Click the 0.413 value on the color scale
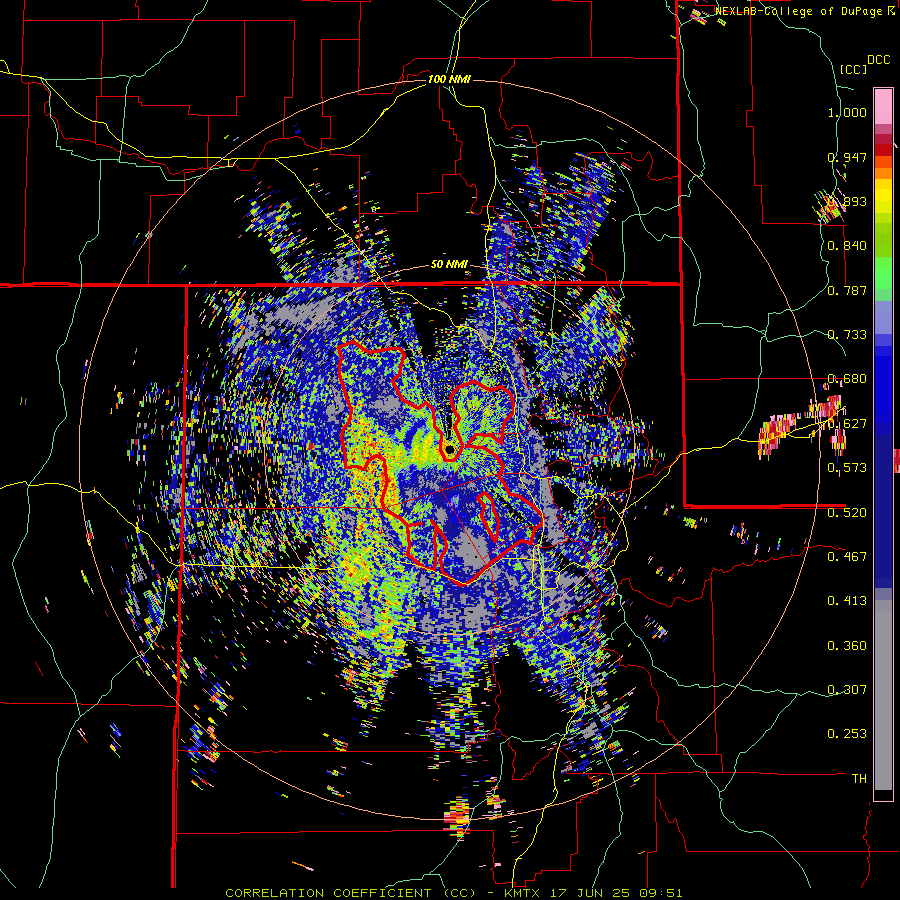The height and width of the screenshot is (900, 900). click(847, 600)
